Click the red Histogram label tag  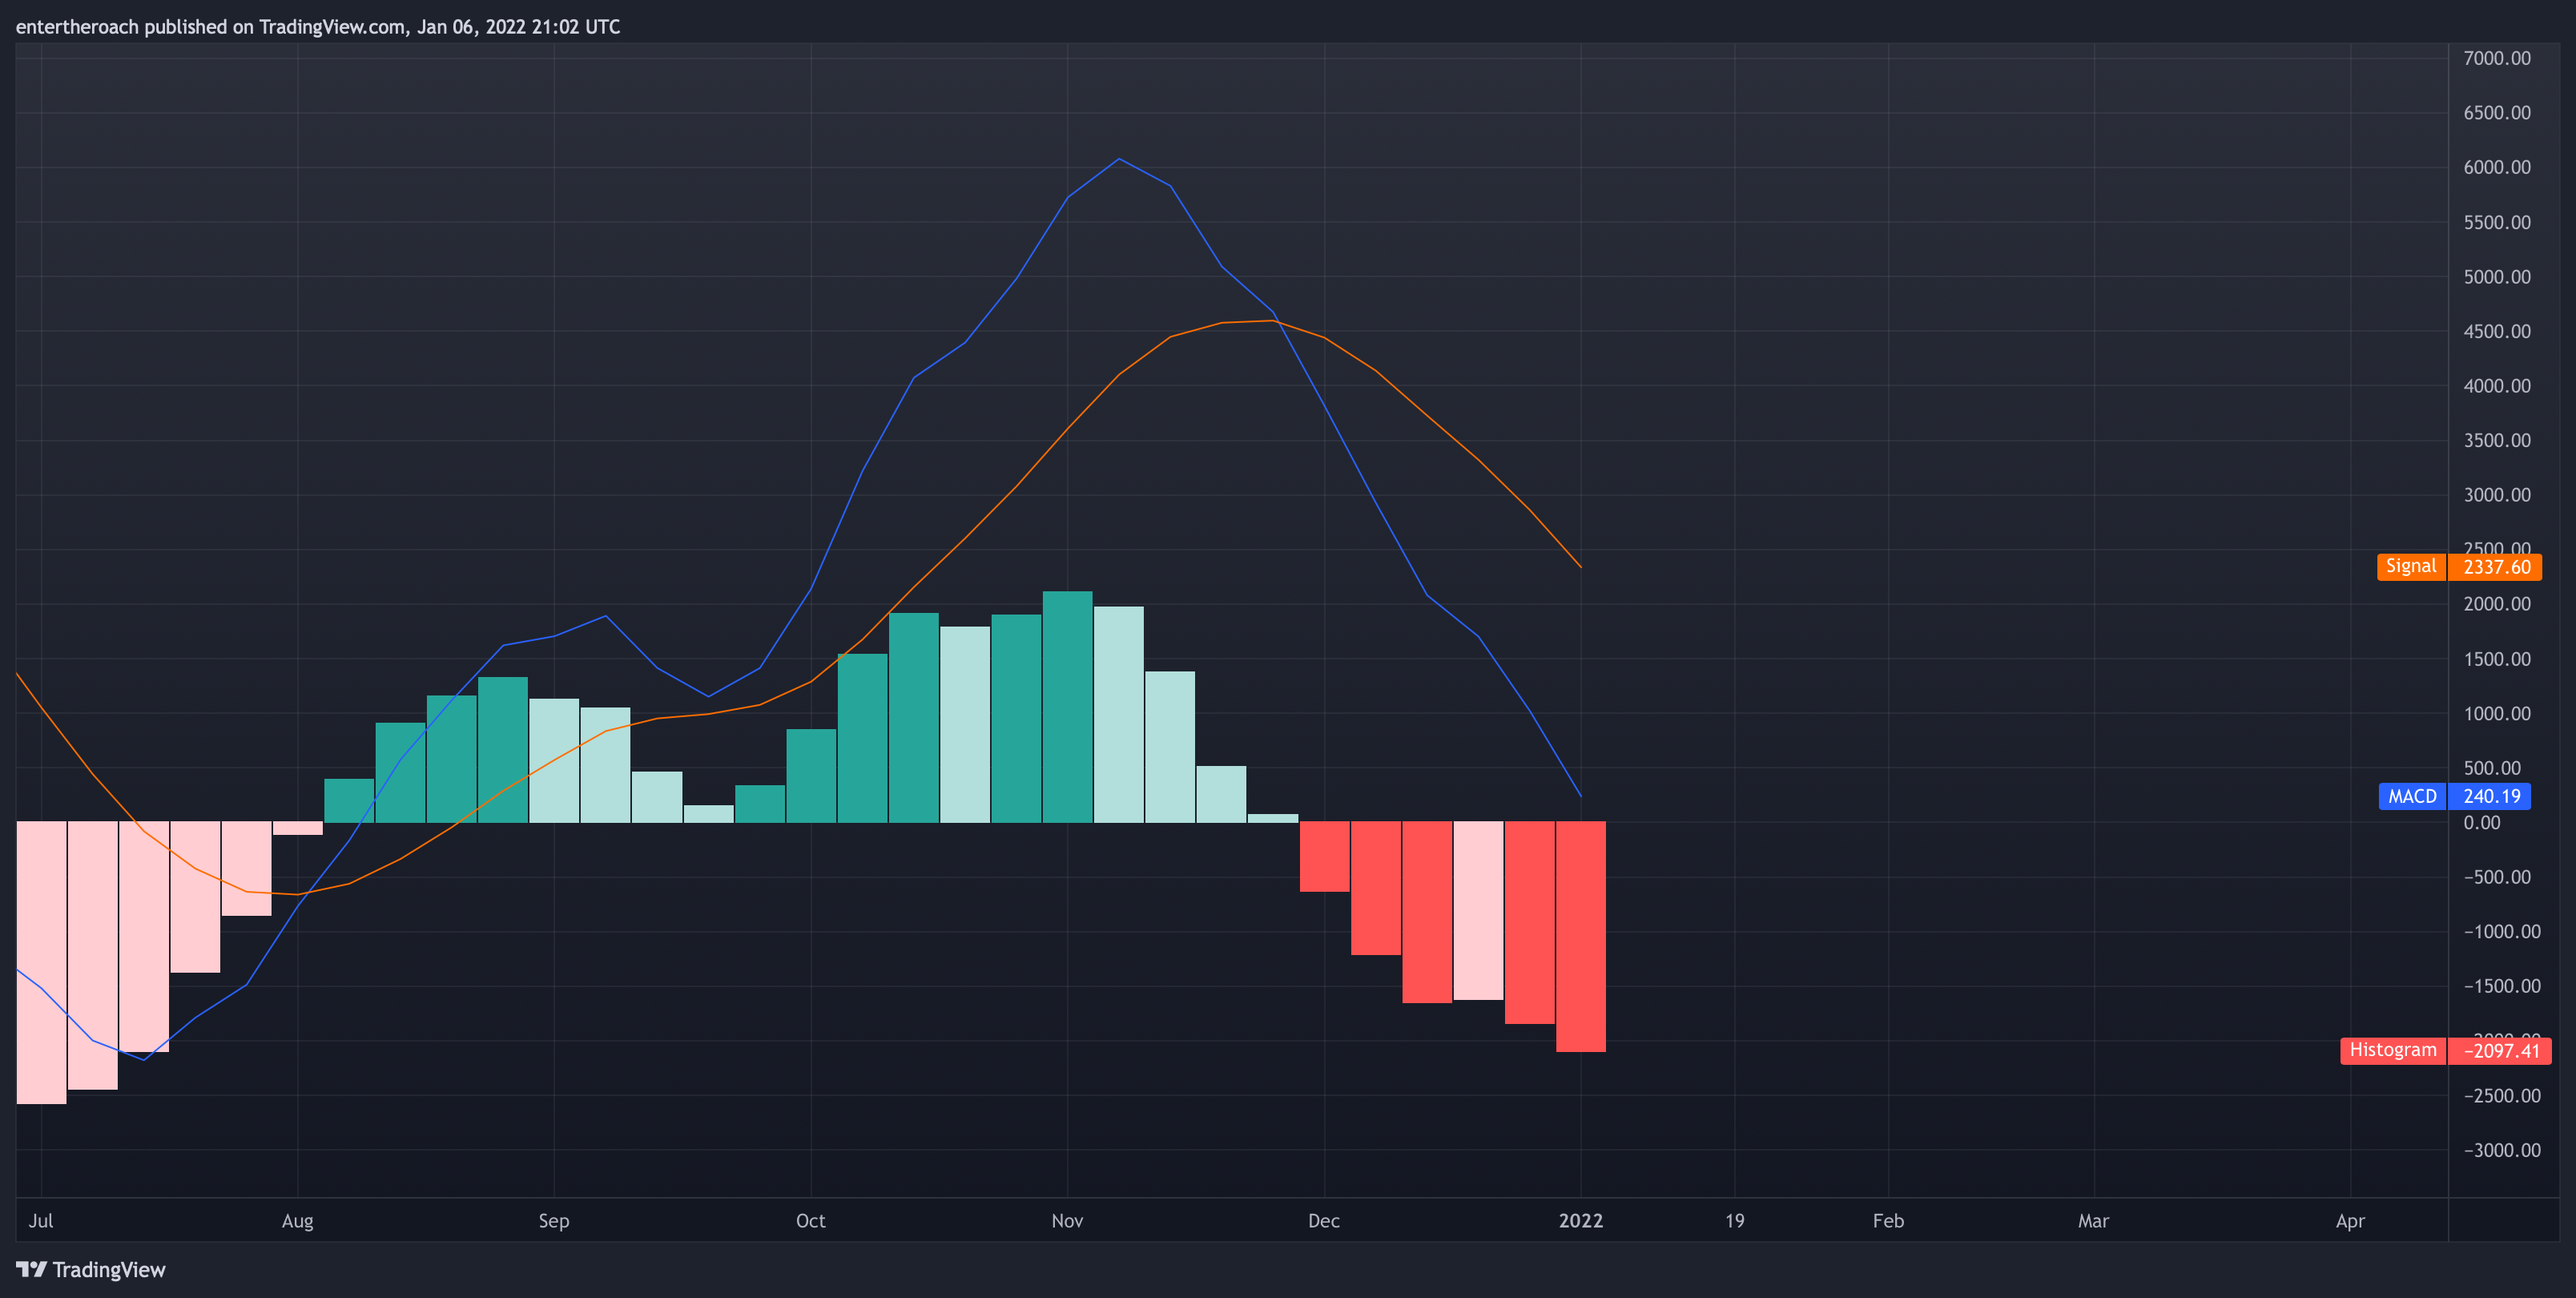click(x=2393, y=1050)
